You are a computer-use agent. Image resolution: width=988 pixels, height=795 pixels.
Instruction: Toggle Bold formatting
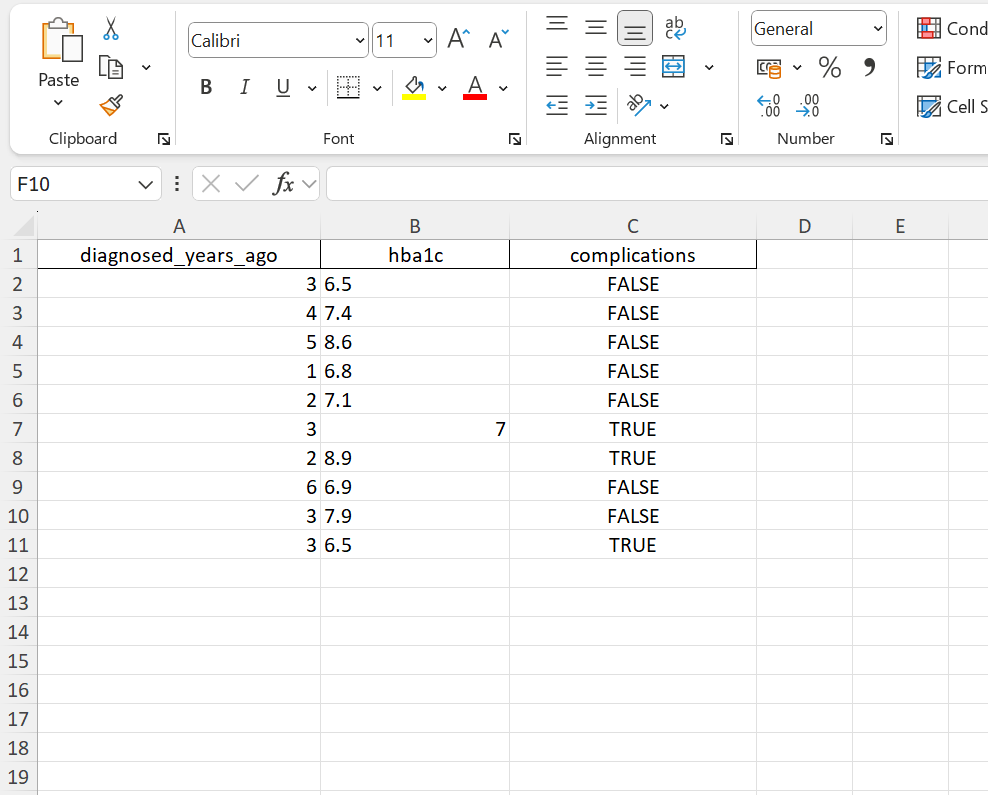(x=206, y=88)
